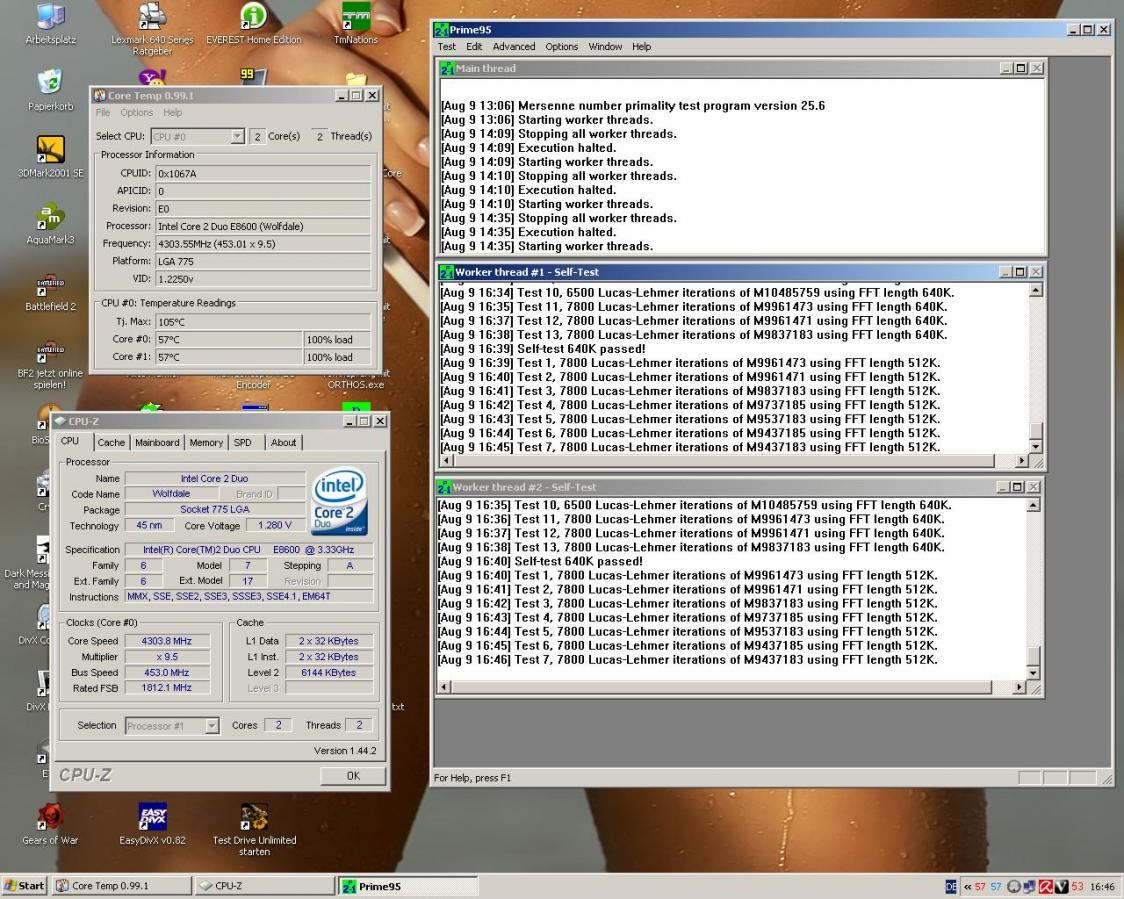Click the CPU-Z title bar icon

click(x=60, y=422)
